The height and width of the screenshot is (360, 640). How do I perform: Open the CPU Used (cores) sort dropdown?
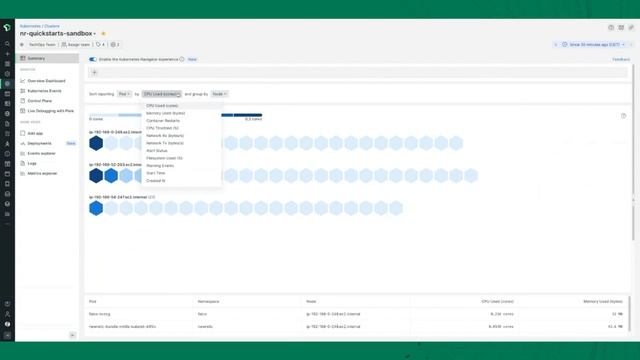(162, 94)
